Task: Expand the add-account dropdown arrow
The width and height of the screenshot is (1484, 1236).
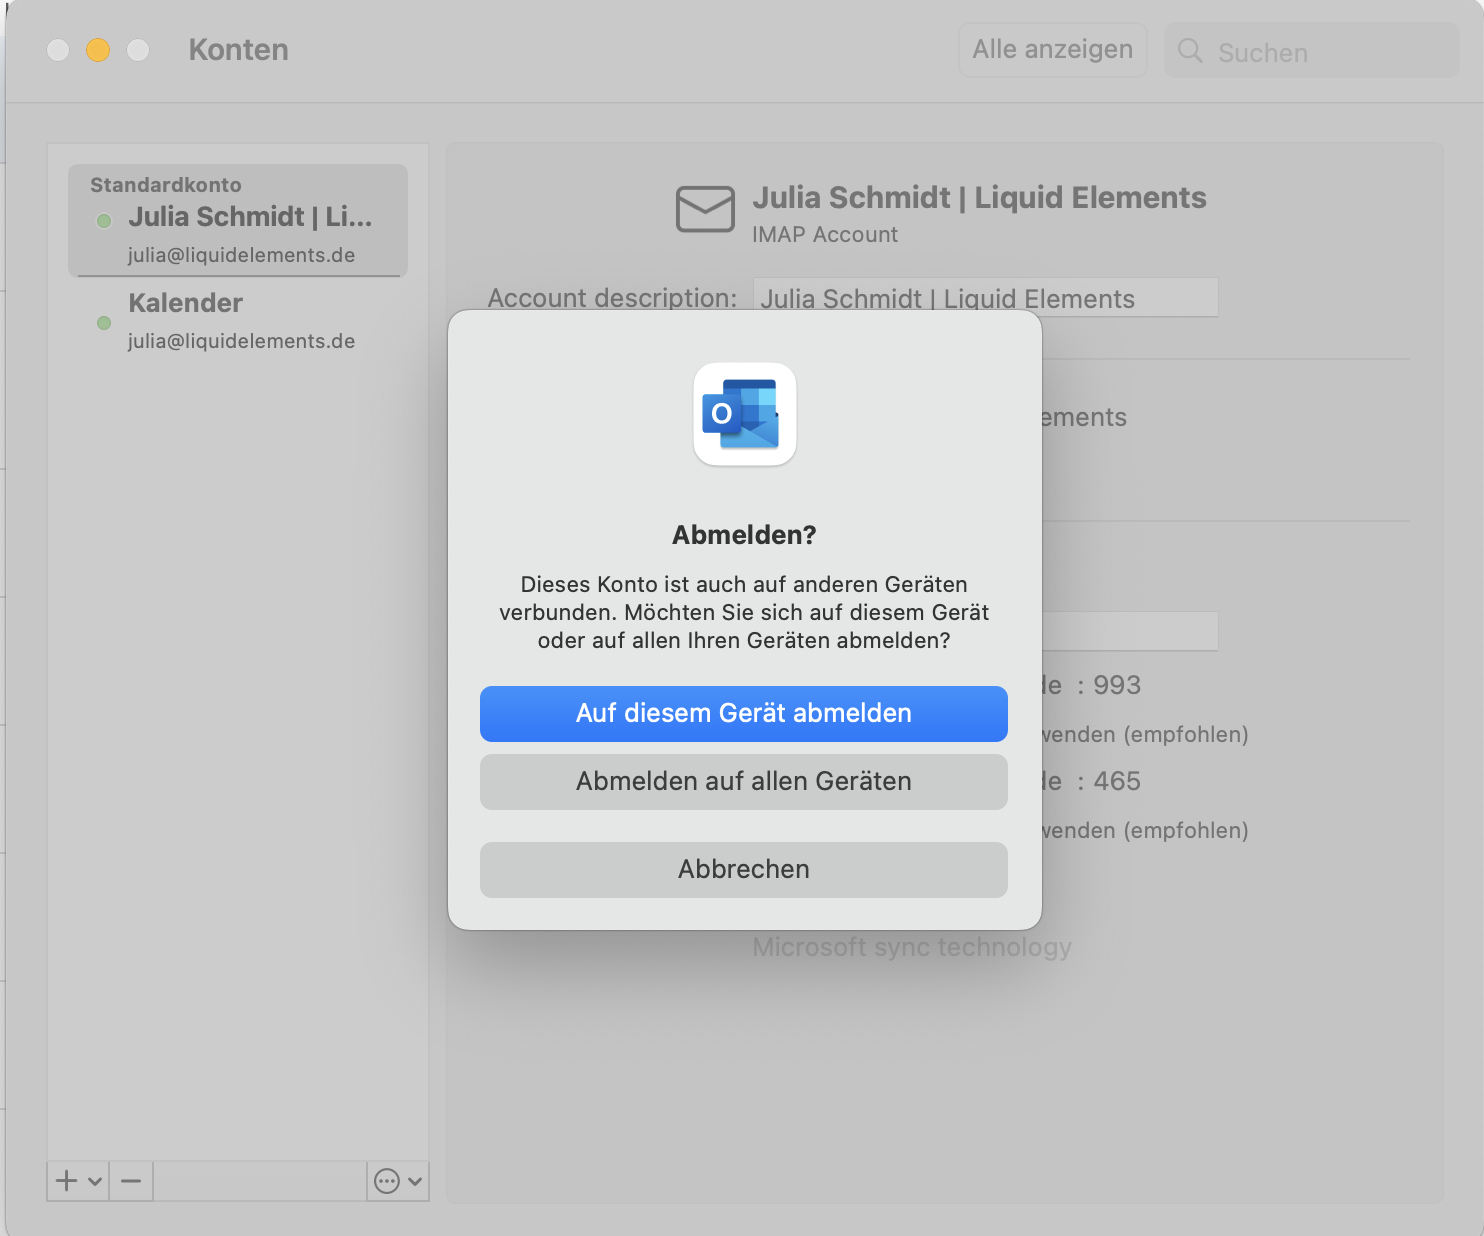Action: click(95, 1181)
